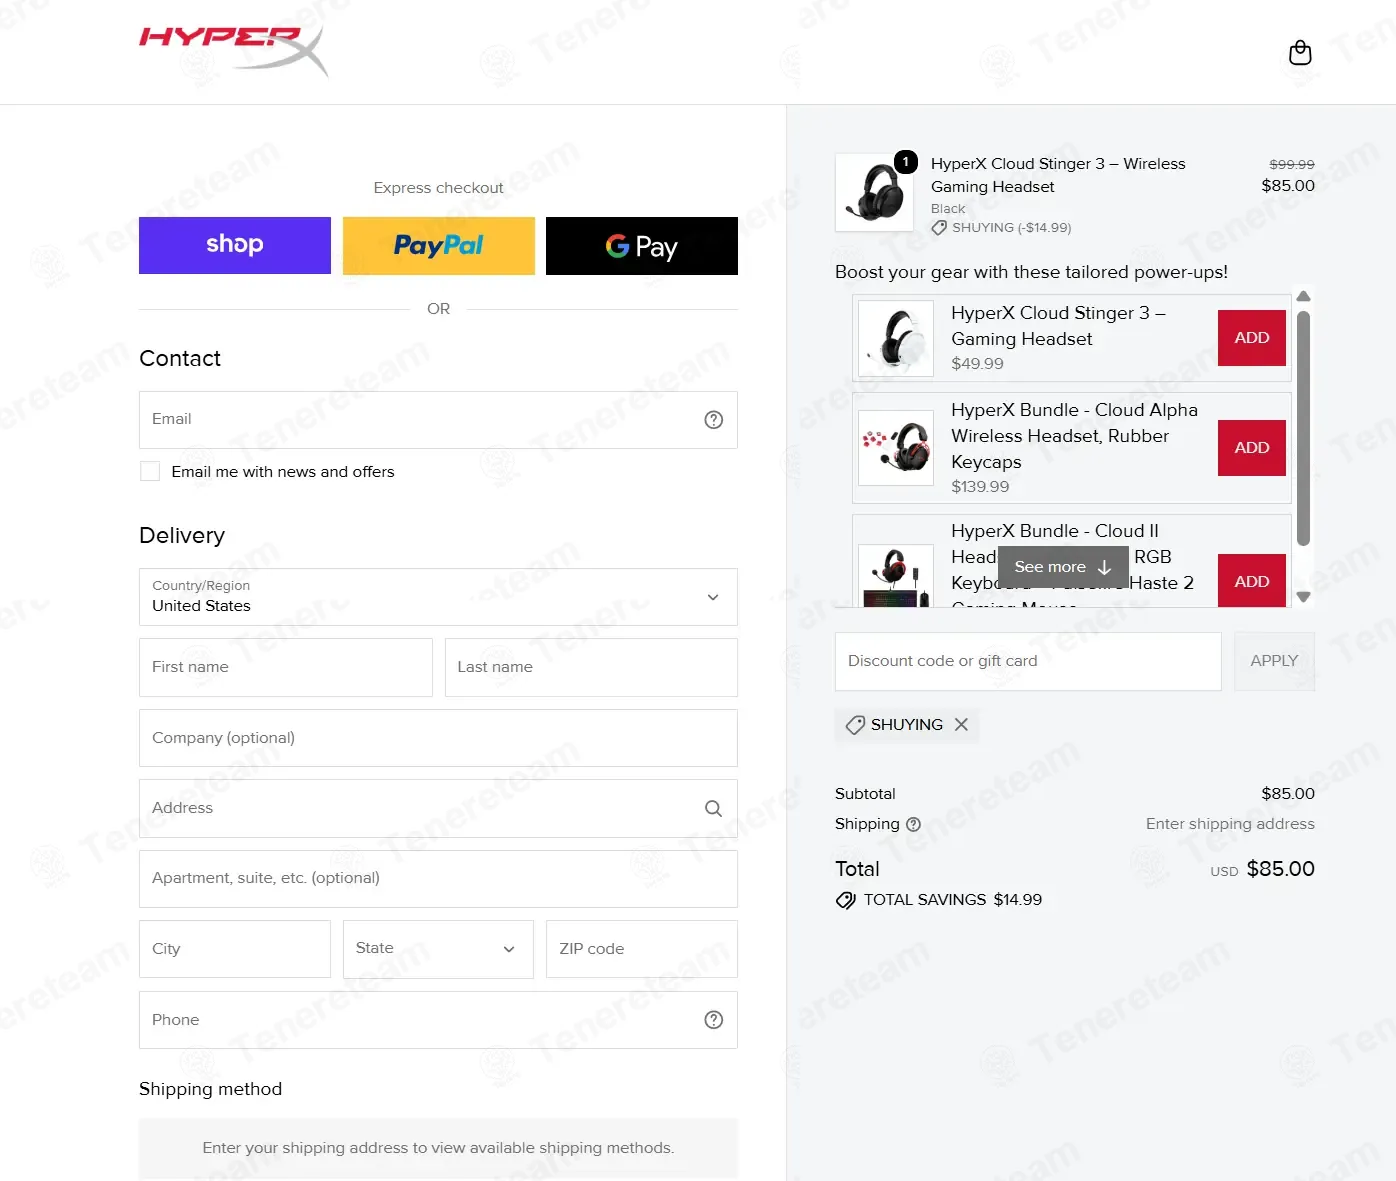1396x1181 pixels.
Task: Focus the ZIP code field
Action: tap(642, 949)
